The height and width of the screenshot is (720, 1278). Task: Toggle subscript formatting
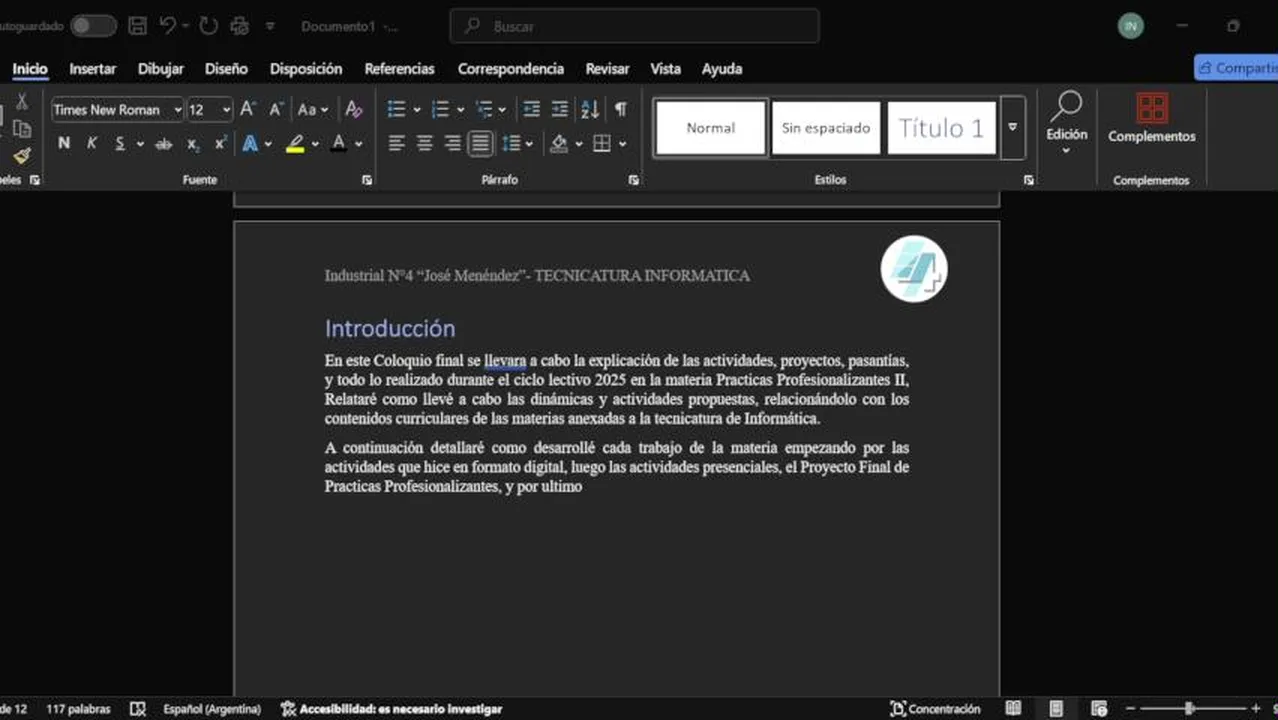pos(193,144)
